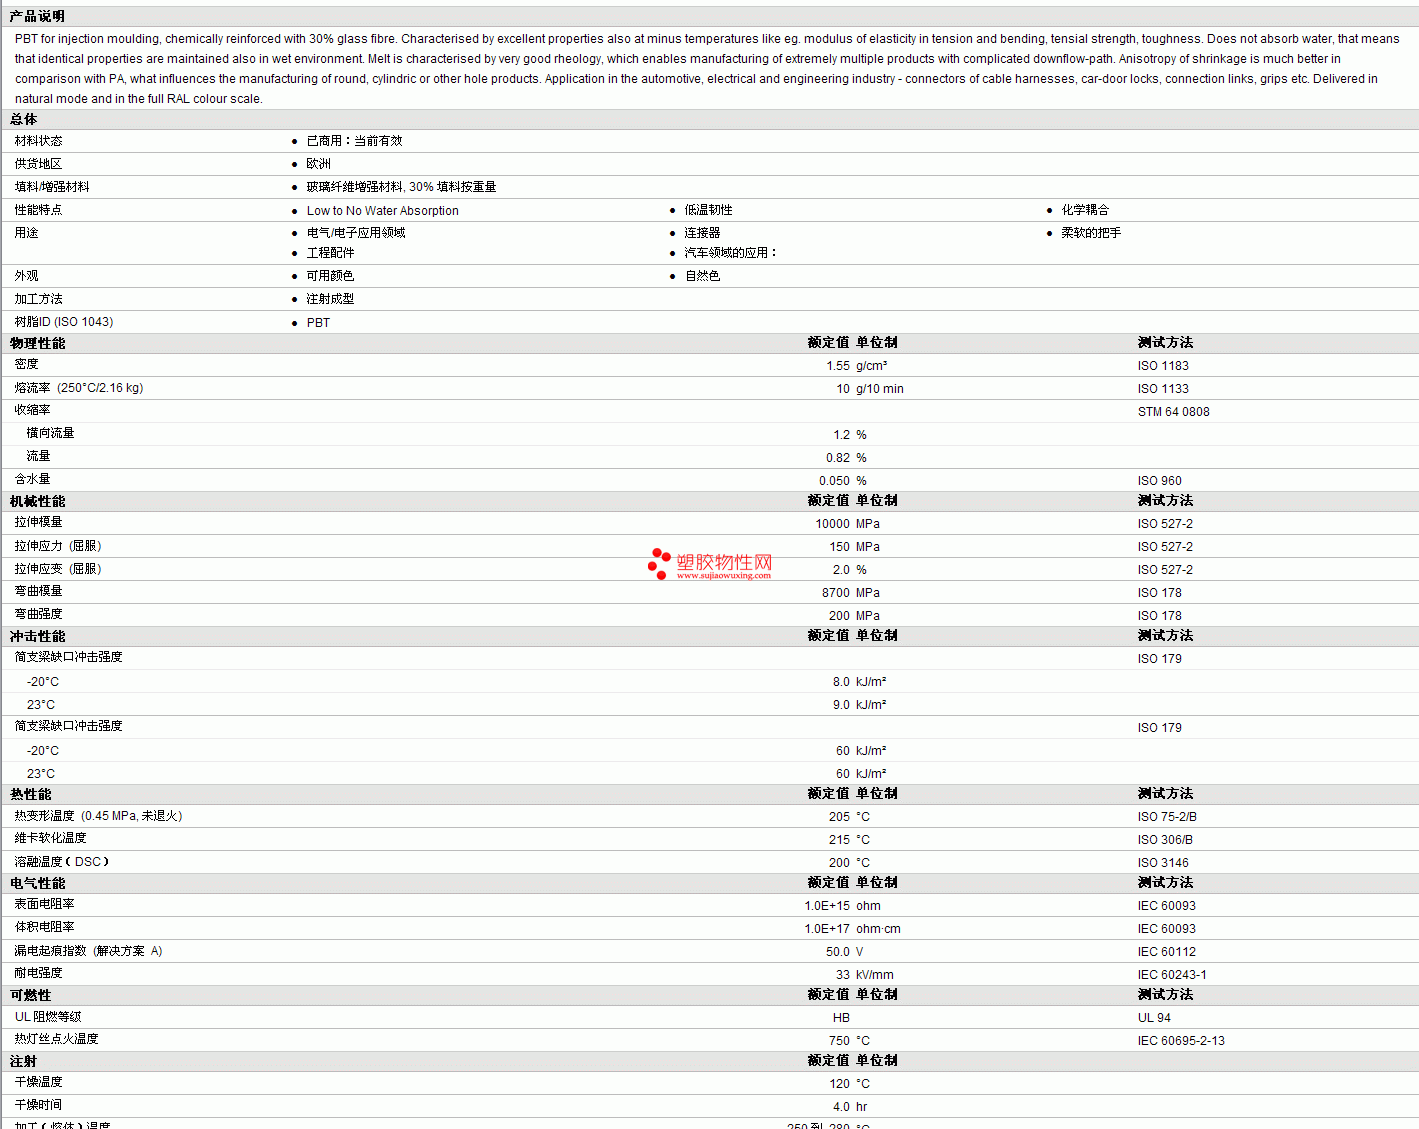Image resolution: width=1419 pixels, height=1129 pixels.
Task: Select the ISO 3146 test method
Action: [1163, 863]
